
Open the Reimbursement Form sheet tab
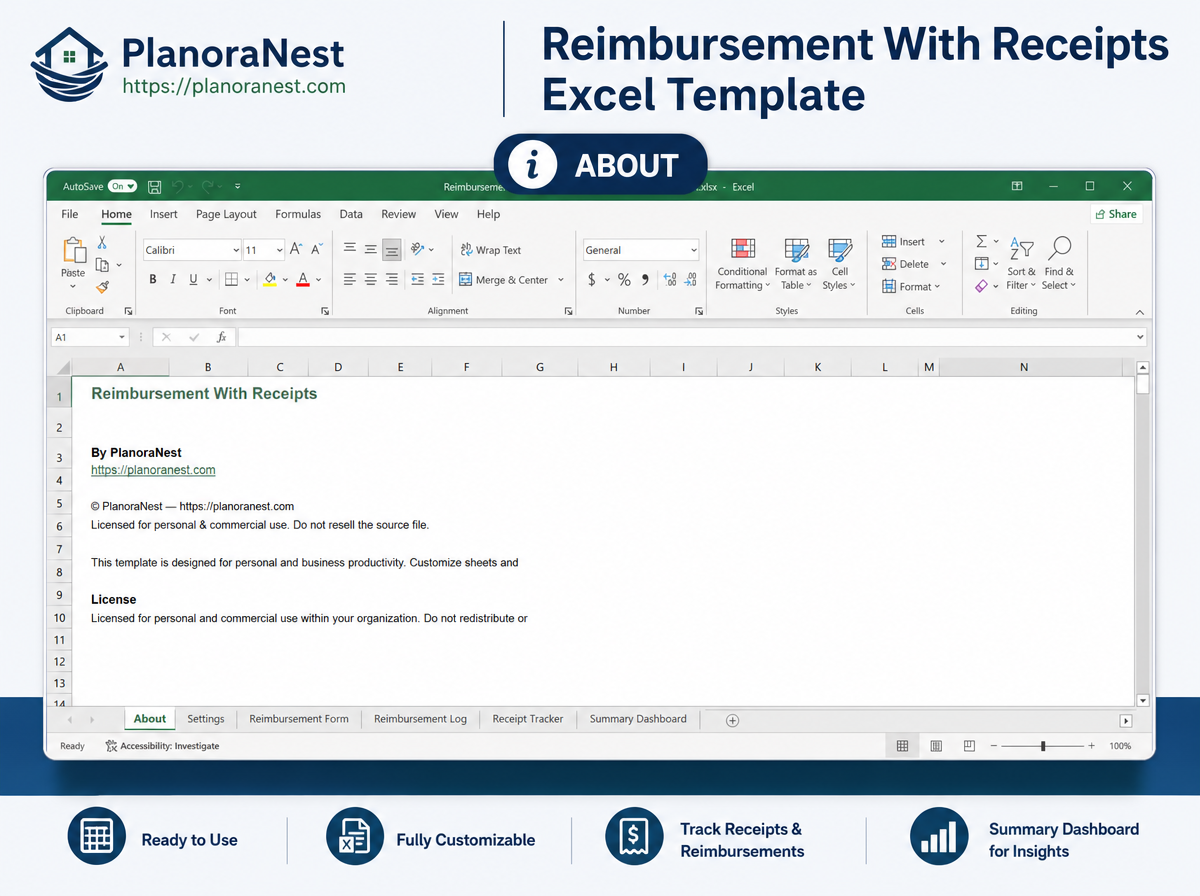pos(299,719)
